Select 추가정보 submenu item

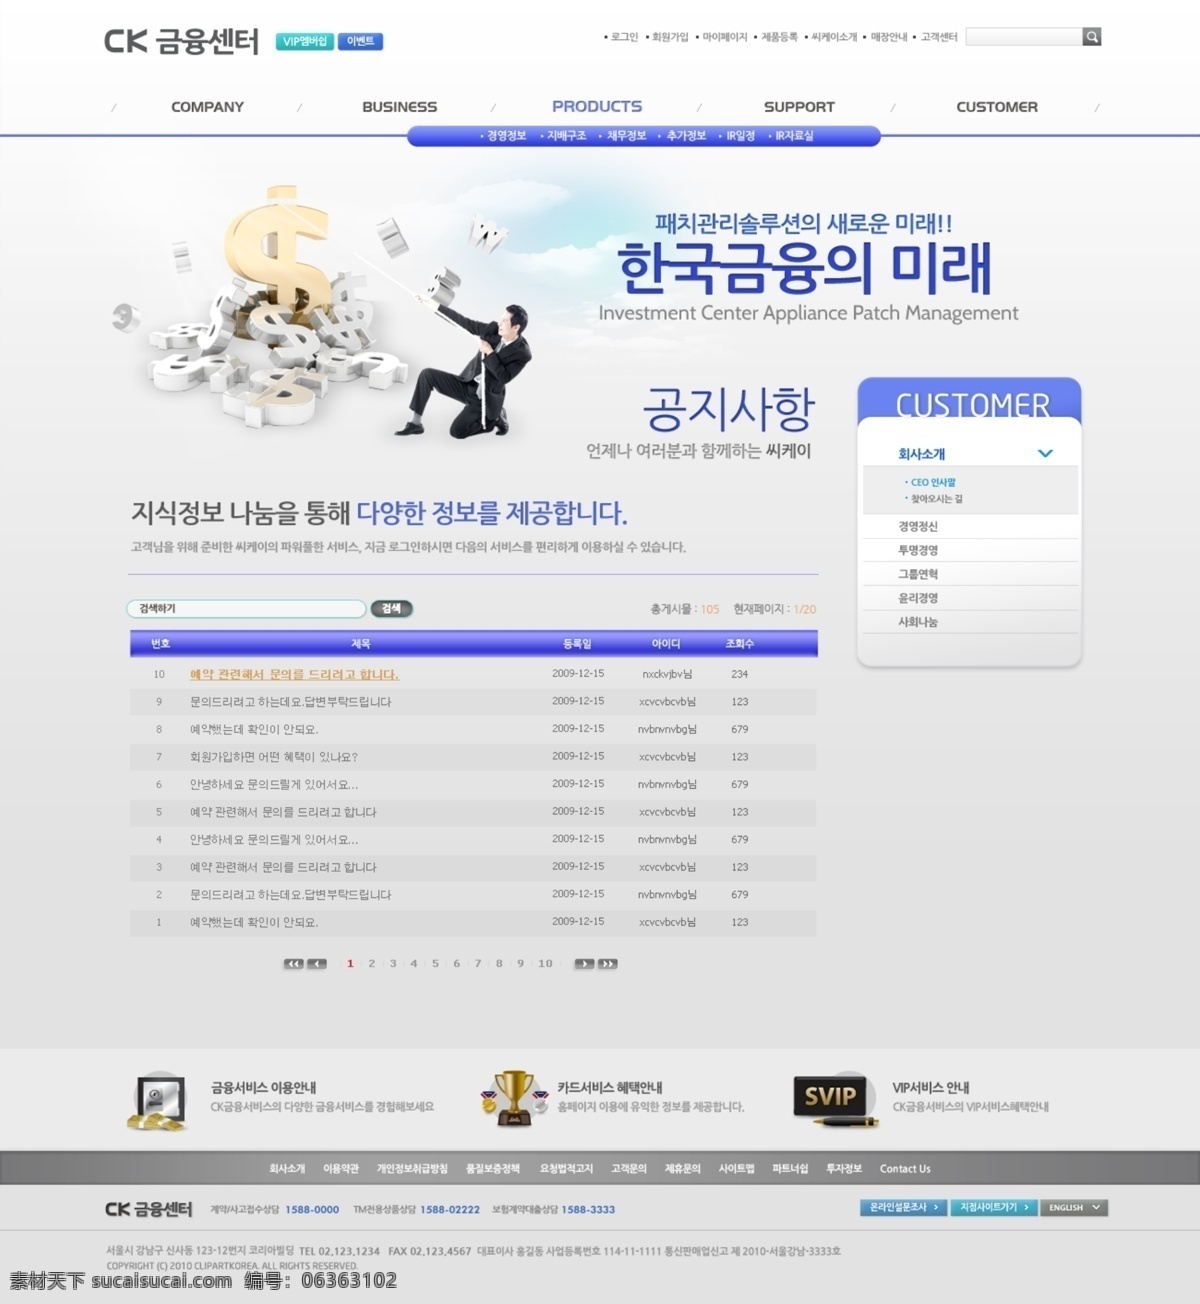[x=686, y=136]
